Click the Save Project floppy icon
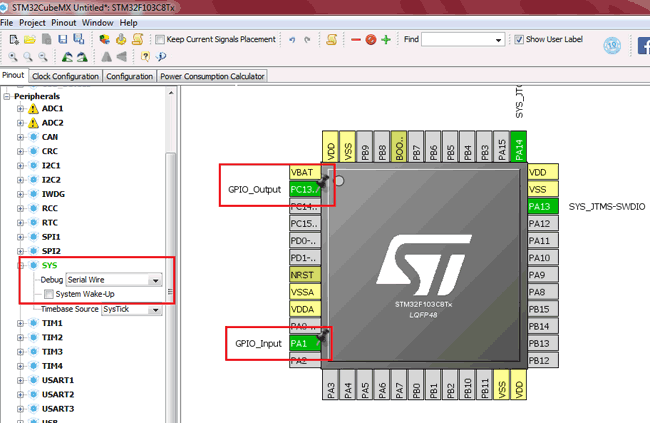Viewport: 650px width, 423px height. point(63,39)
